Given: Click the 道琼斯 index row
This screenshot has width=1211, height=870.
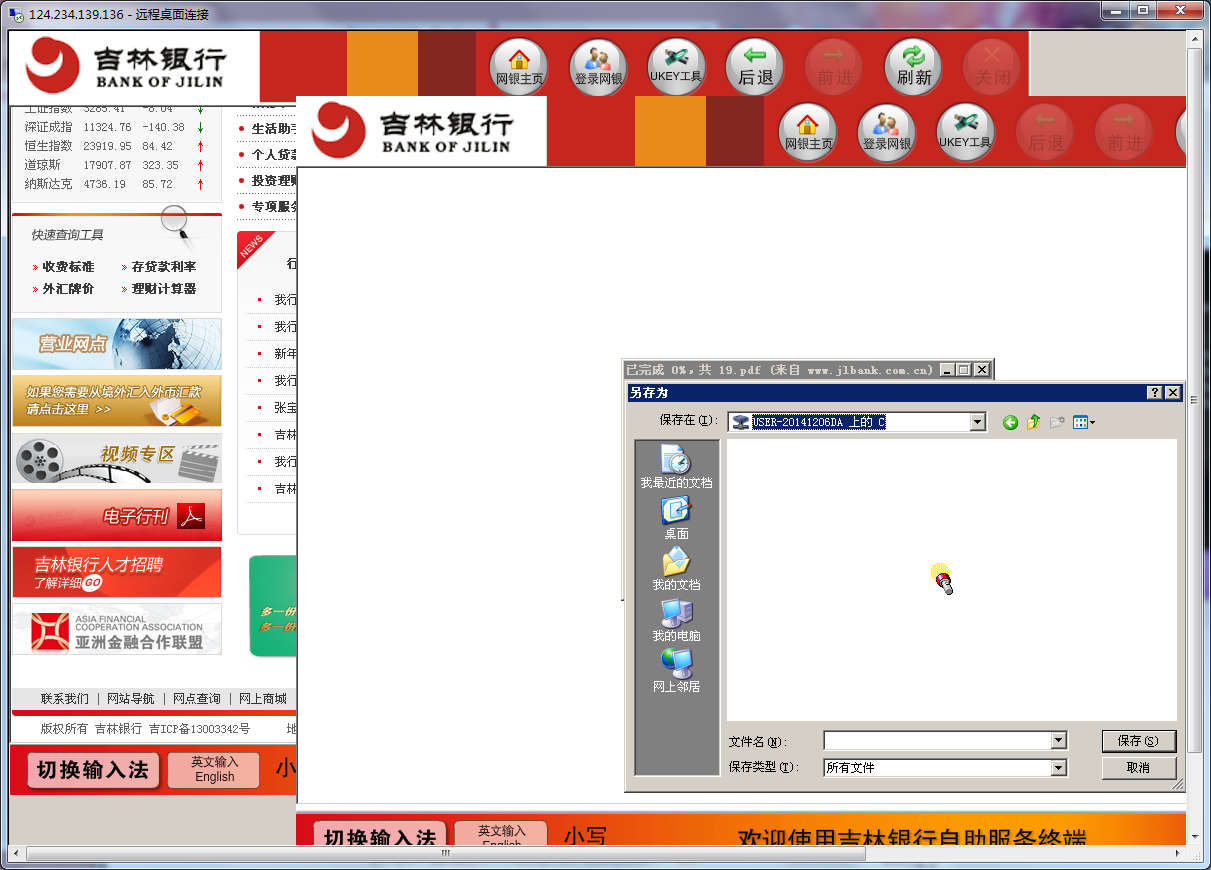Looking at the screenshot, I should [115, 165].
